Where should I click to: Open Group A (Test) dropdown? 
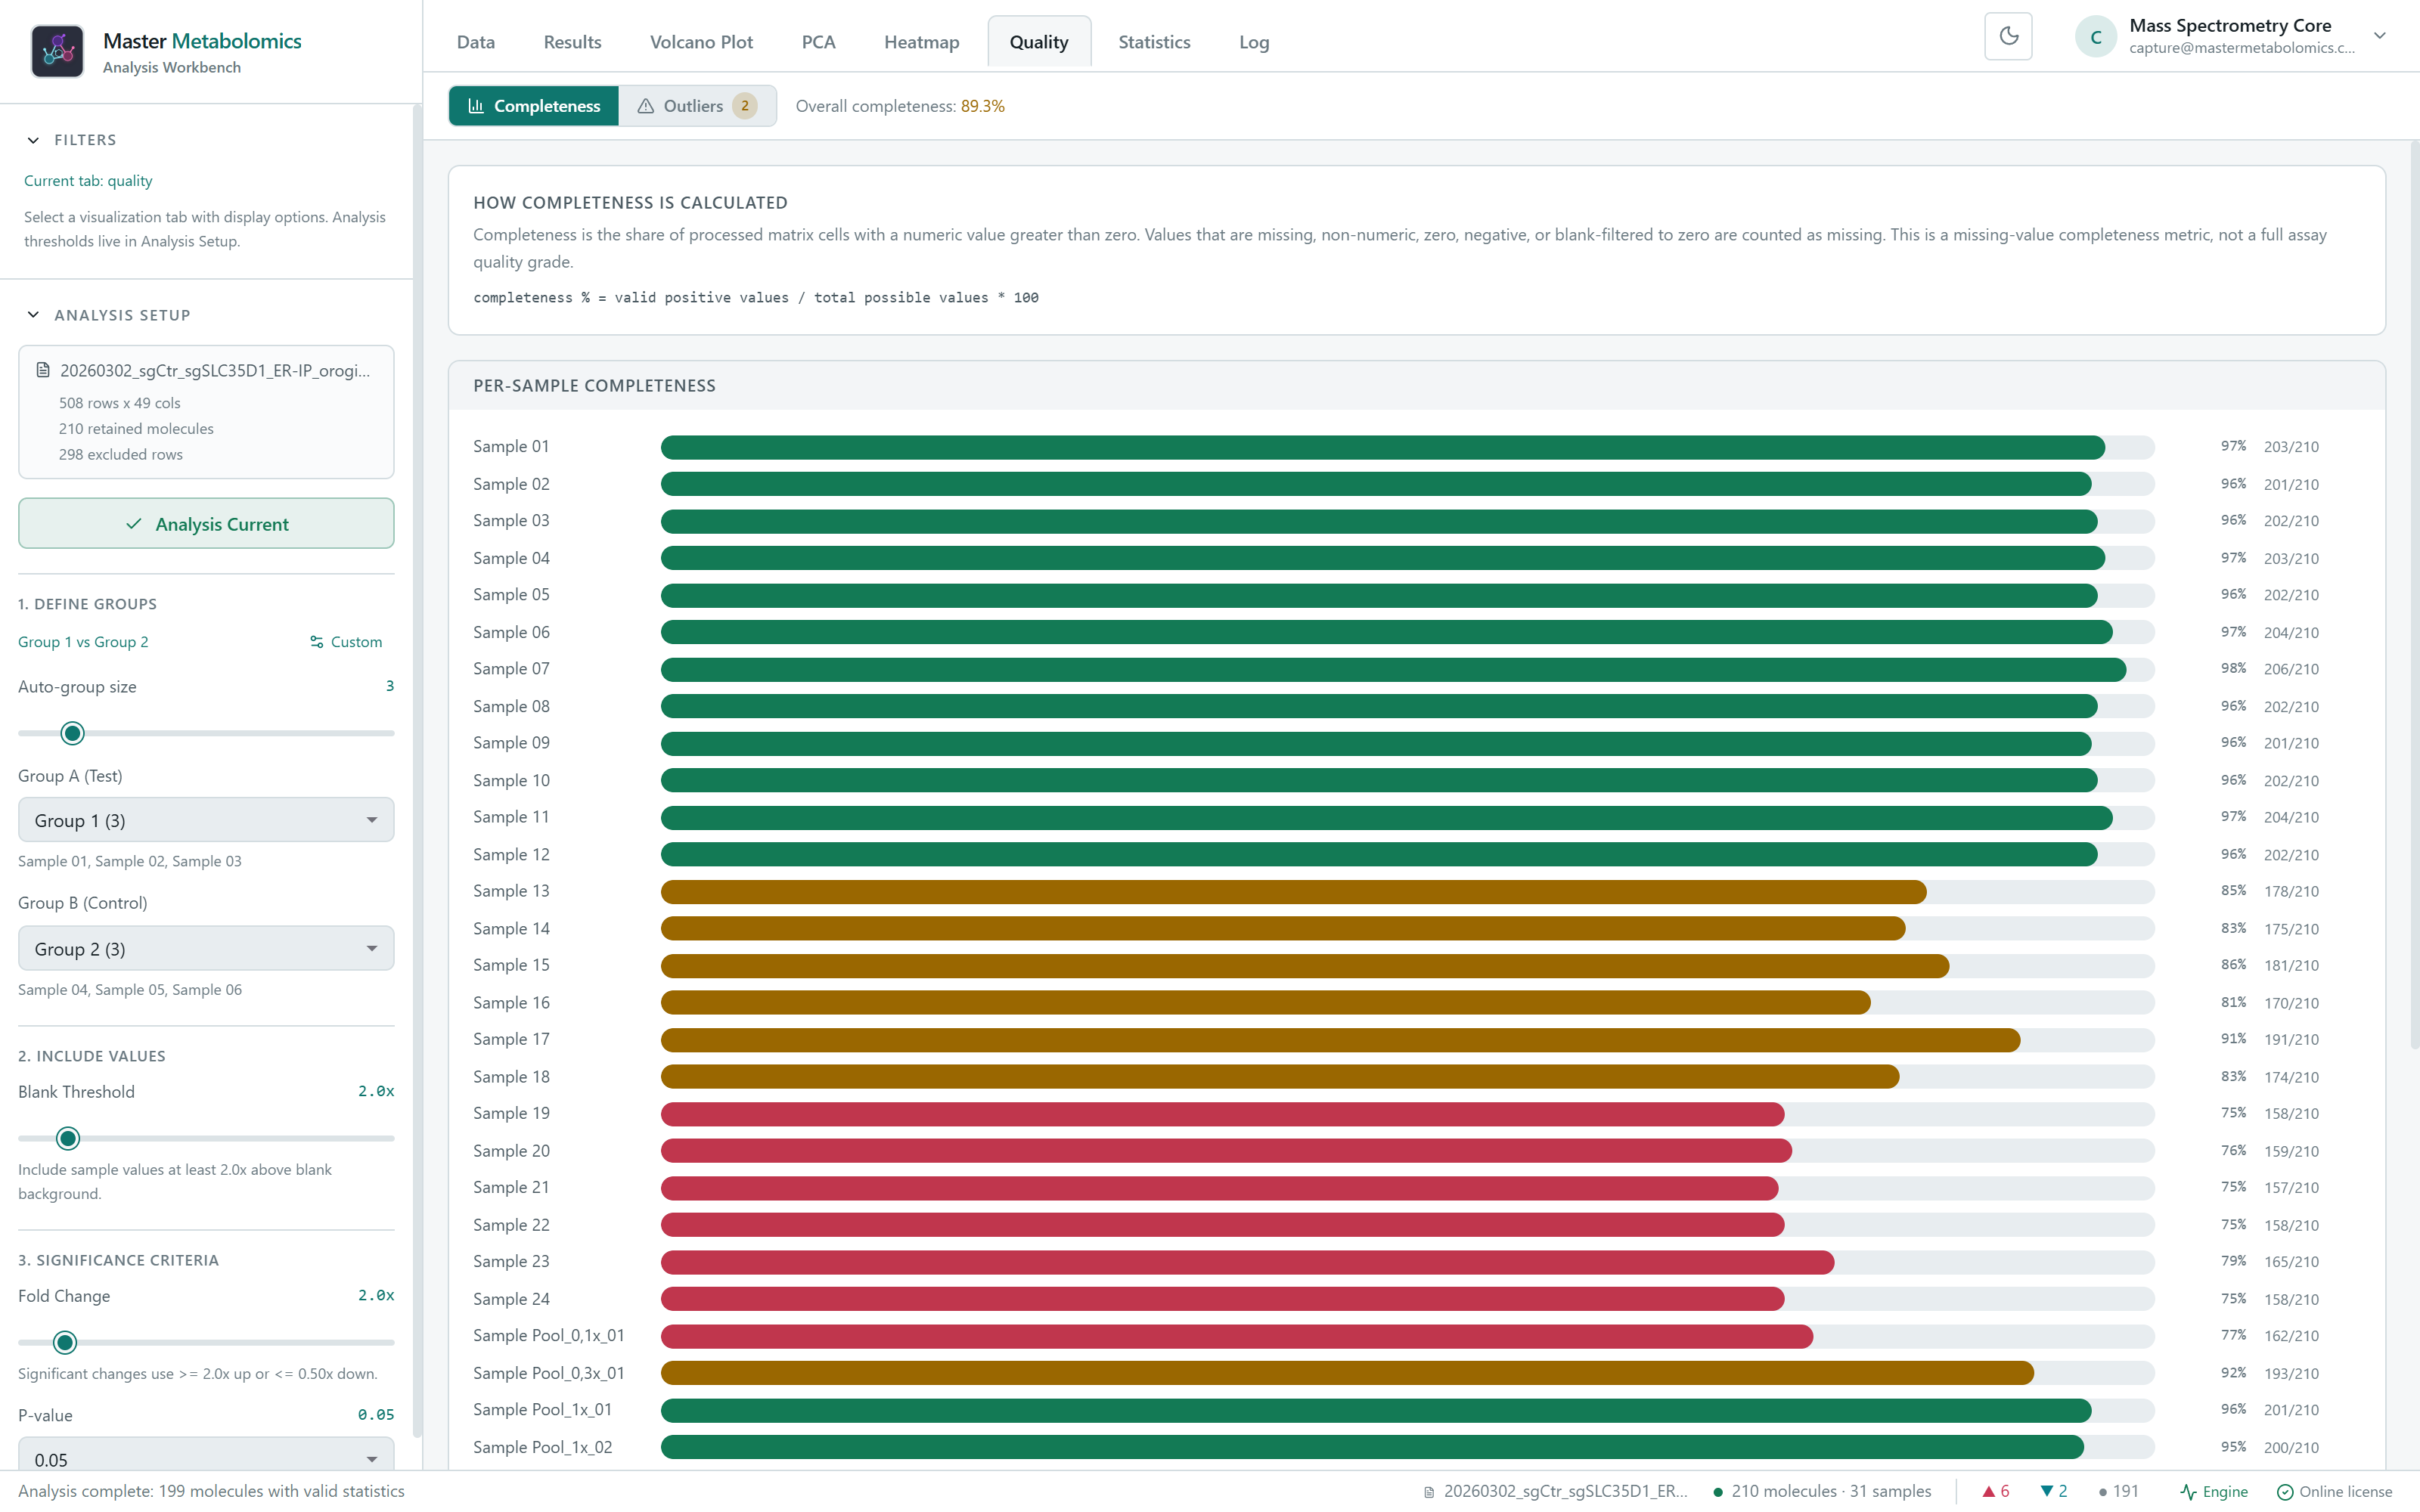pos(206,820)
